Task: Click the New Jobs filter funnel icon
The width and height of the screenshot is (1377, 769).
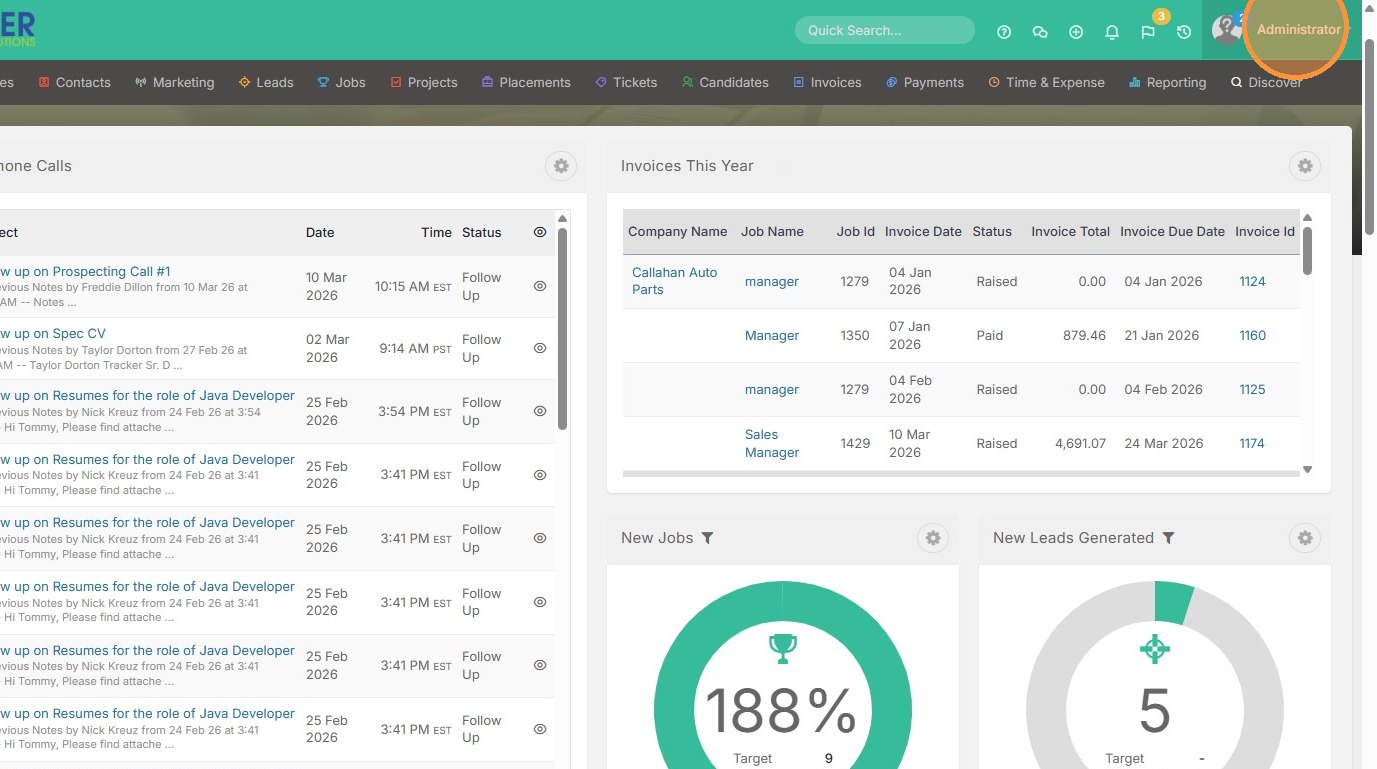Action: tap(708, 538)
